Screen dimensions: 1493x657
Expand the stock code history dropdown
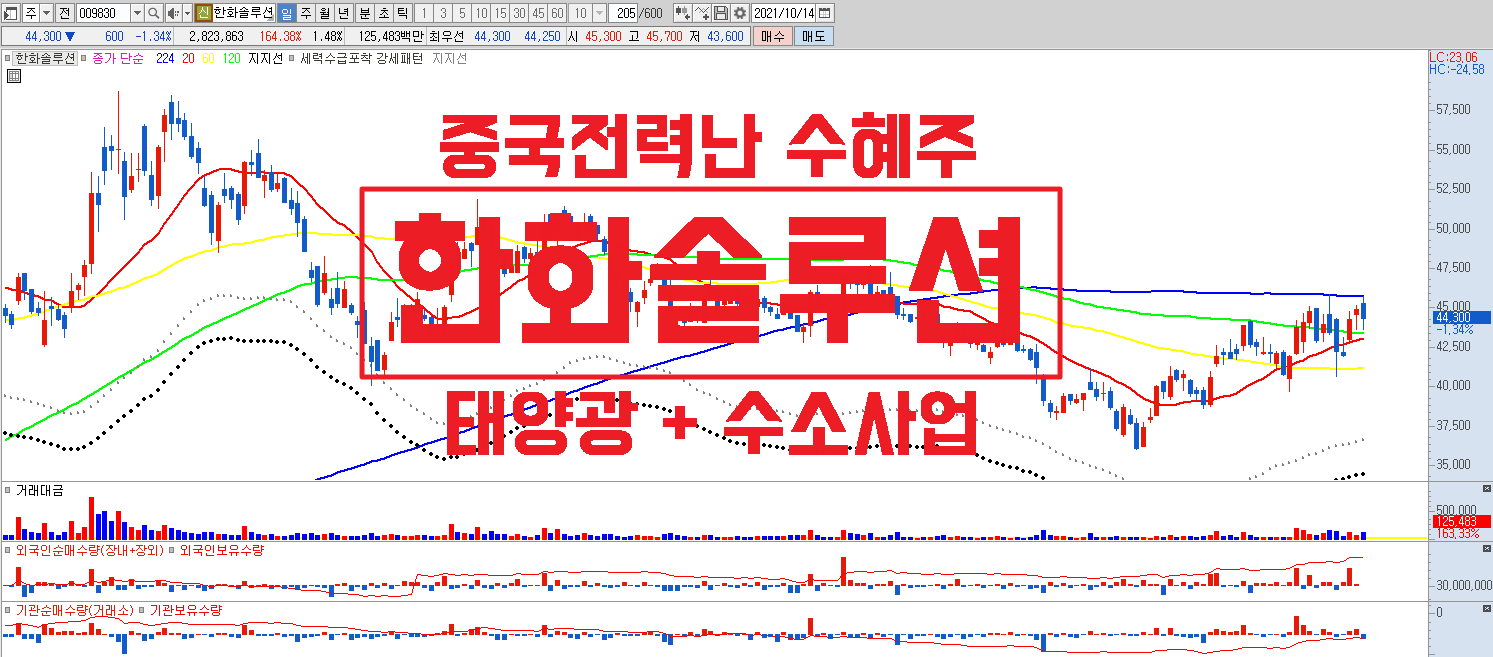pos(137,13)
